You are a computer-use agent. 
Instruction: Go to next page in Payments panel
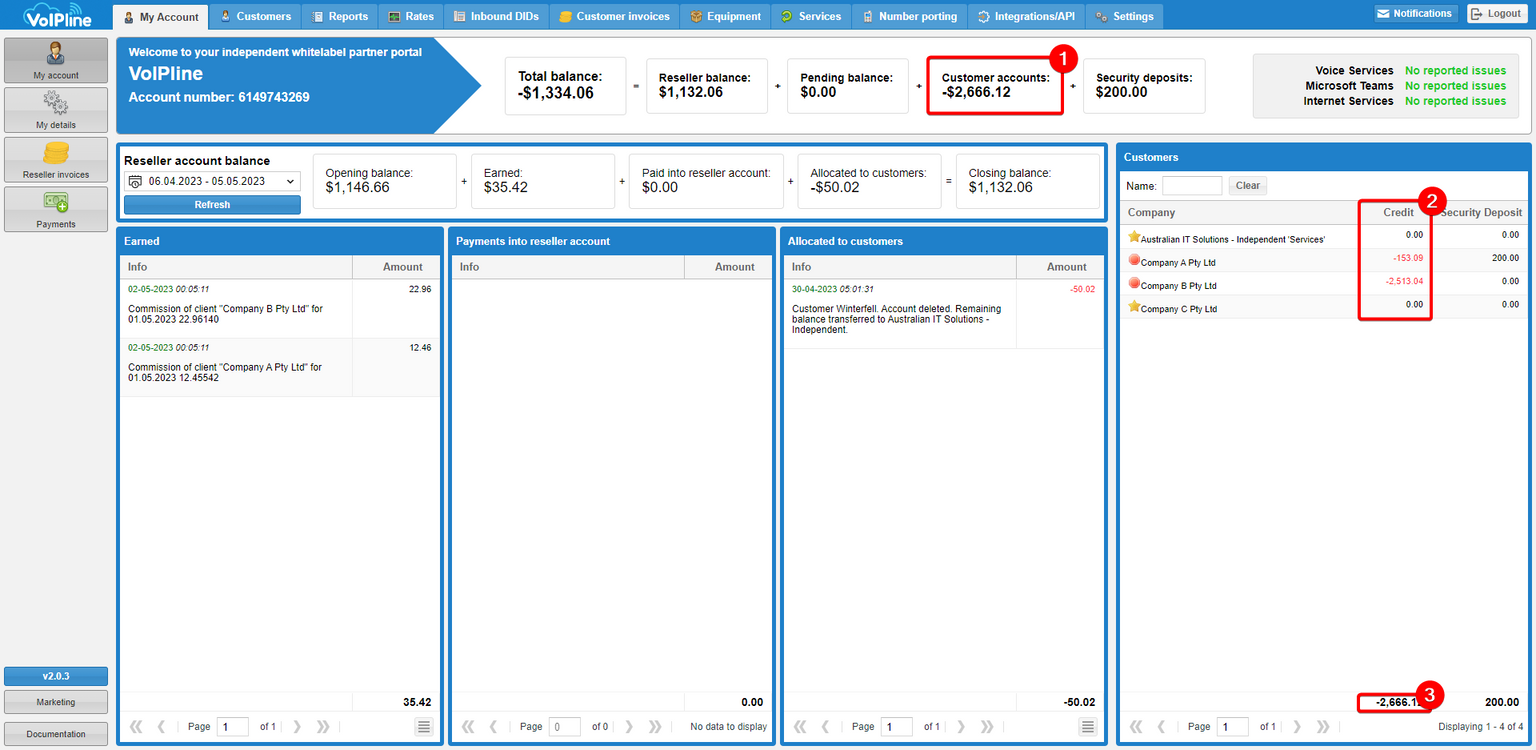pyautogui.click(x=629, y=727)
